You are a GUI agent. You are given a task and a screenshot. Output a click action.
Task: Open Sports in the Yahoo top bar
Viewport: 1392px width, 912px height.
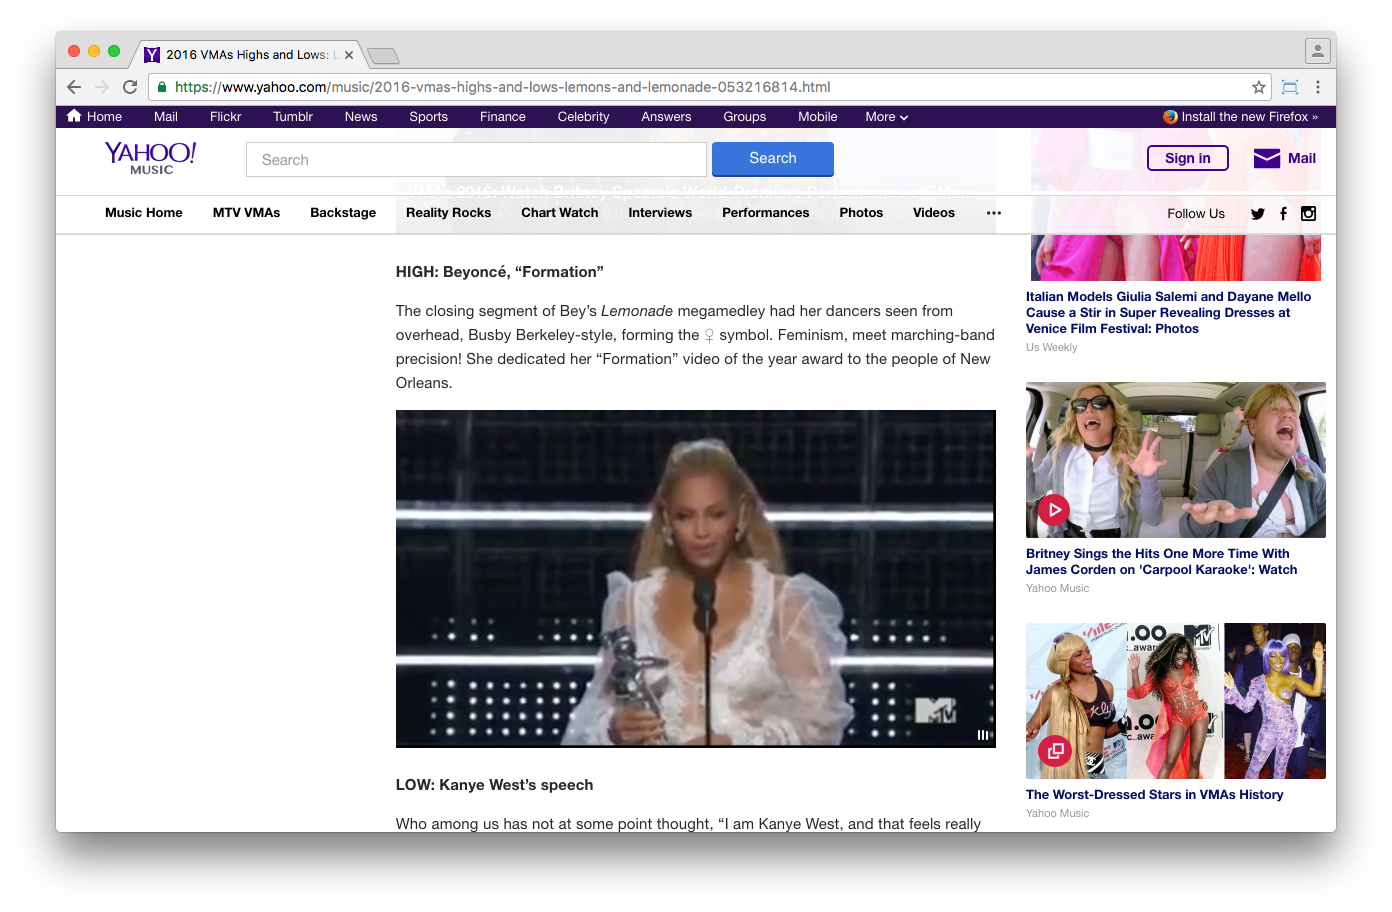(429, 117)
